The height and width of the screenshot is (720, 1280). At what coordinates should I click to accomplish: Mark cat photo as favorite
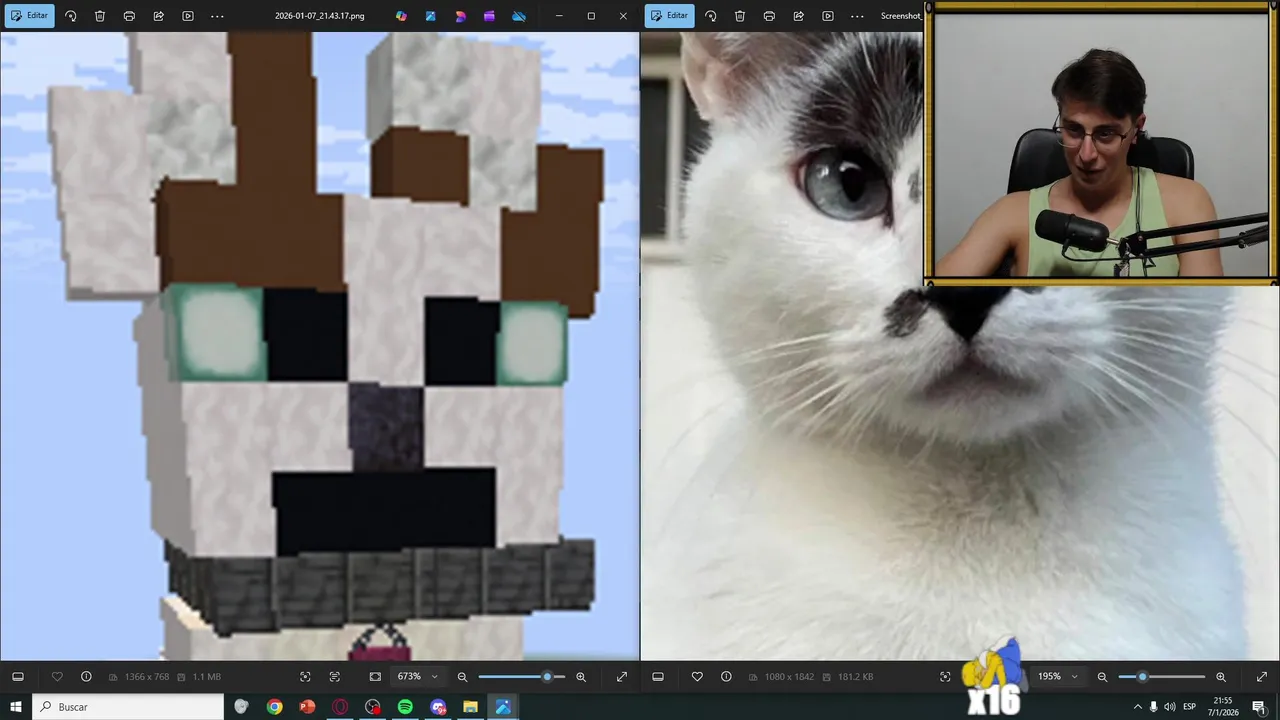click(697, 677)
